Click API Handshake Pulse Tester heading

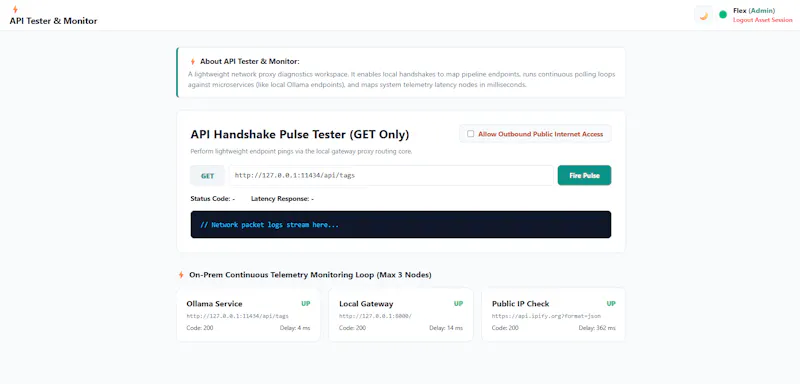coord(299,135)
